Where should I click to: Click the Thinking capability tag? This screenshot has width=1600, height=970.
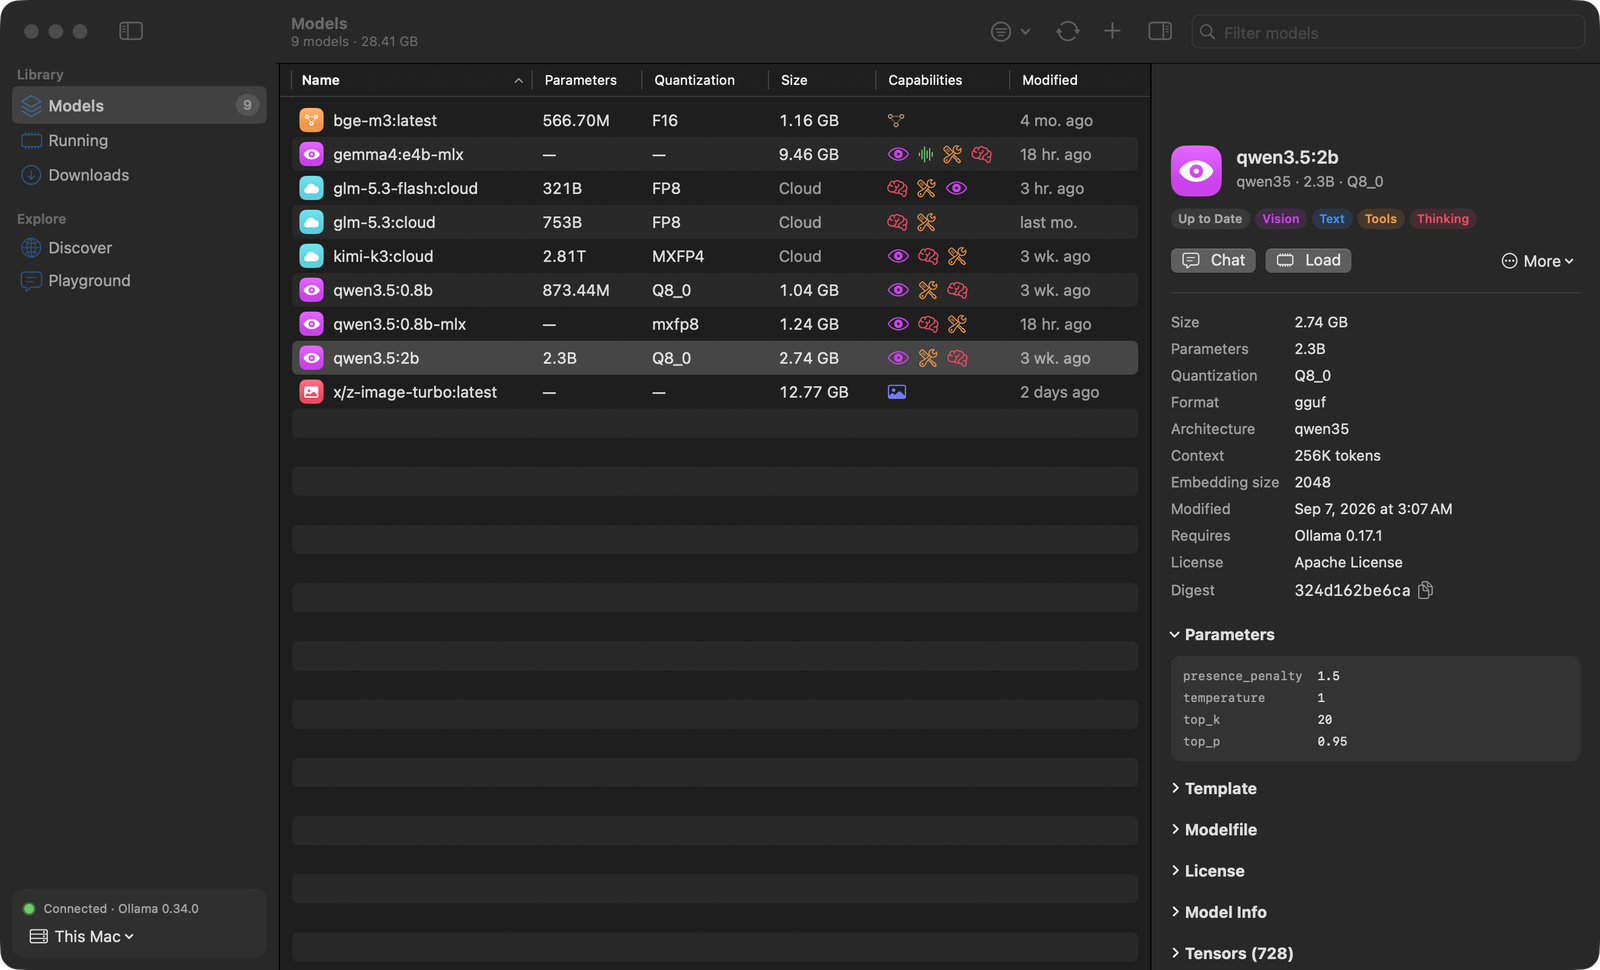coord(1443,219)
